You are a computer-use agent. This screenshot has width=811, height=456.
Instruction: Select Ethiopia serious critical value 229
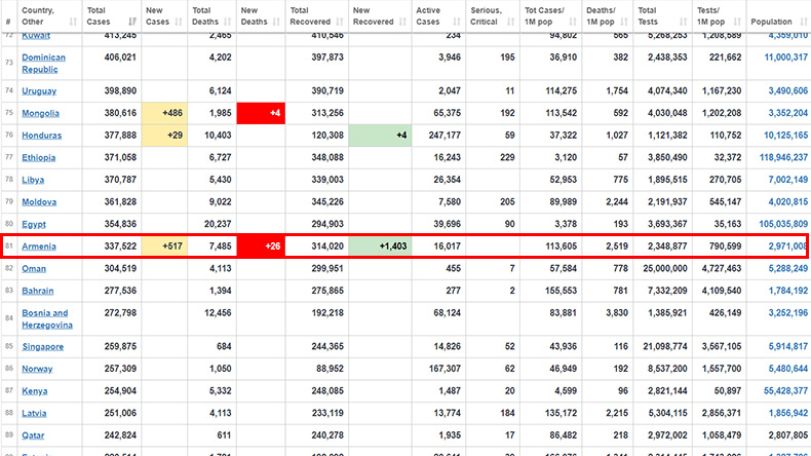tap(507, 157)
